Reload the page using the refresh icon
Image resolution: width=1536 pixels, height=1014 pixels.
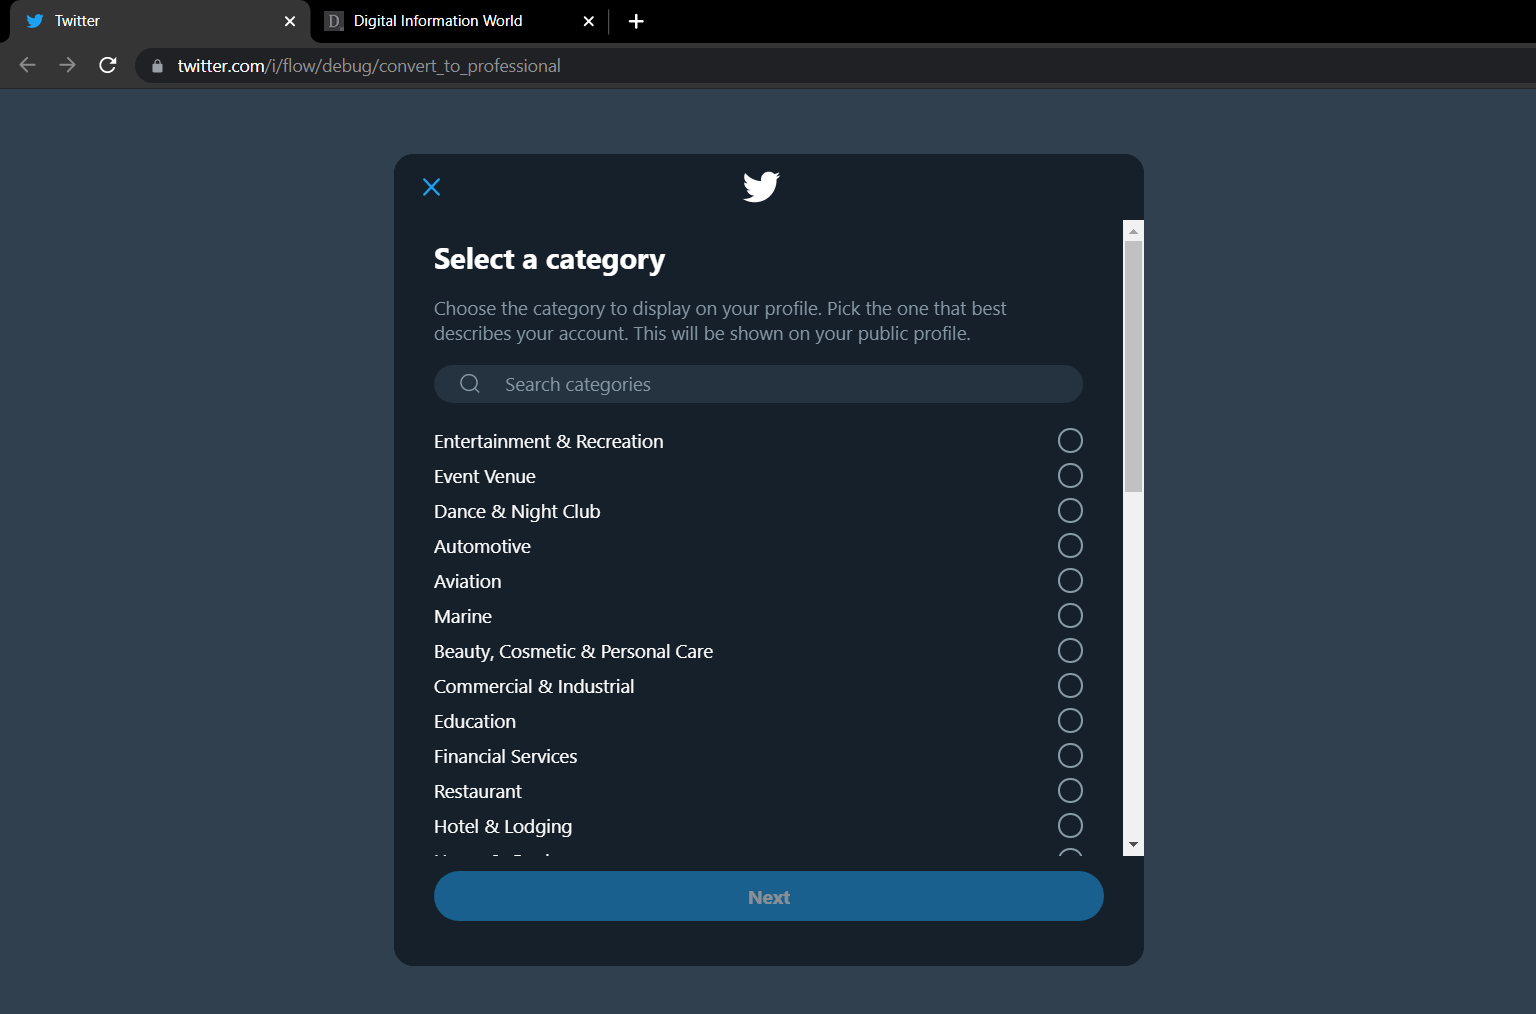(108, 65)
